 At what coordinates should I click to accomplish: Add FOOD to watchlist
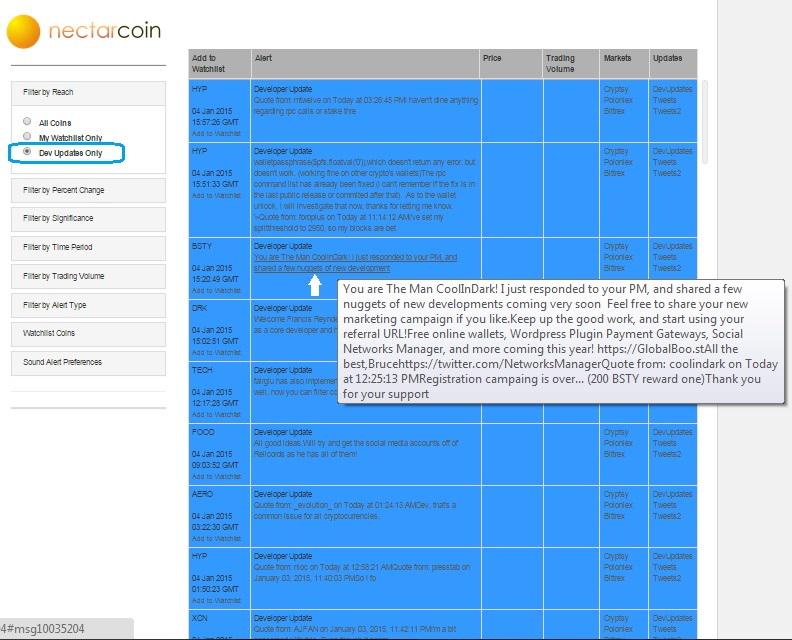click(x=216, y=477)
